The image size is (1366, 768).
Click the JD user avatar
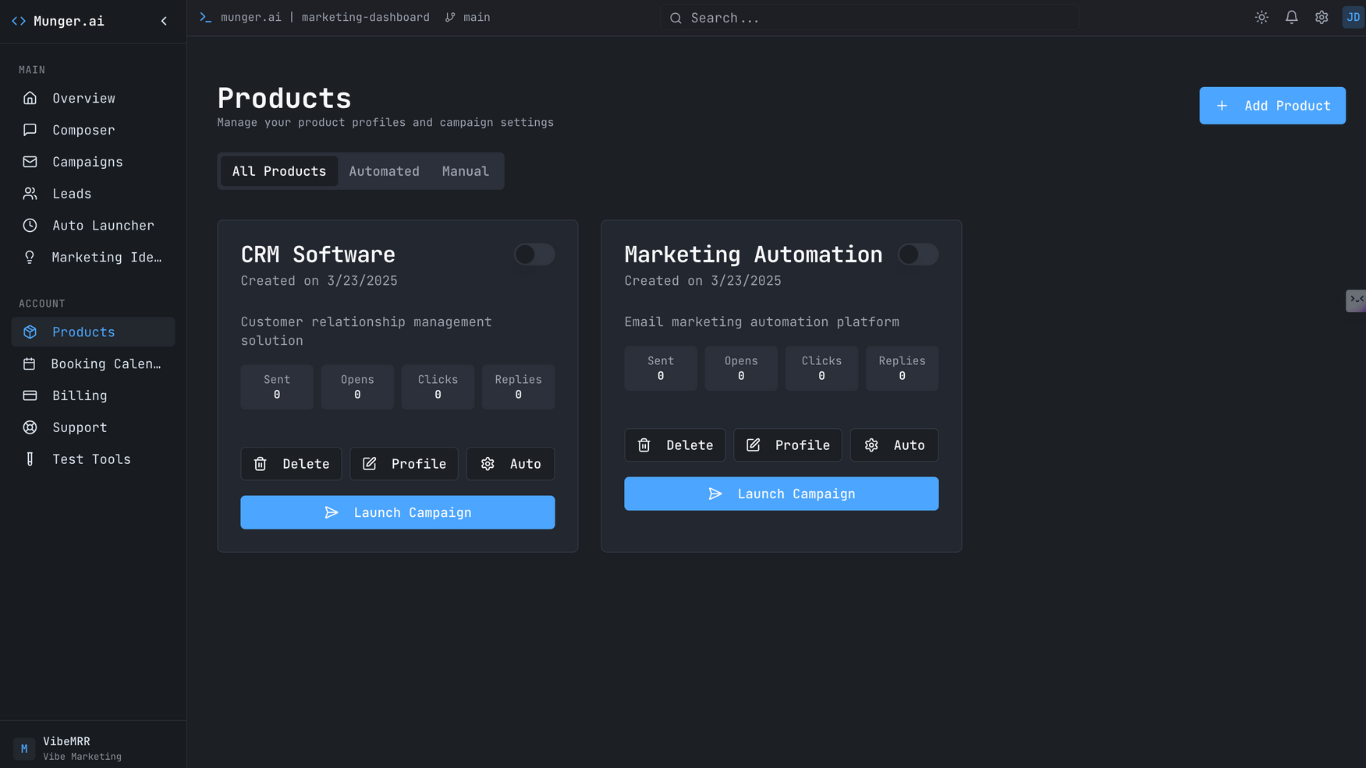click(x=1352, y=17)
